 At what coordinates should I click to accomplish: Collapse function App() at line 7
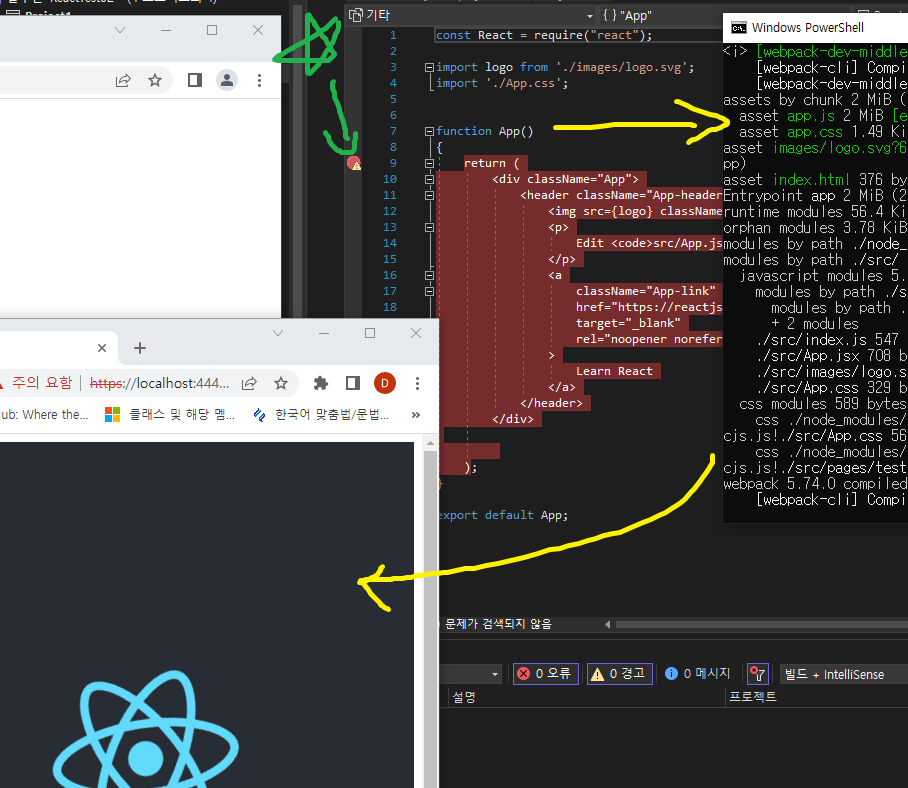tap(429, 131)
